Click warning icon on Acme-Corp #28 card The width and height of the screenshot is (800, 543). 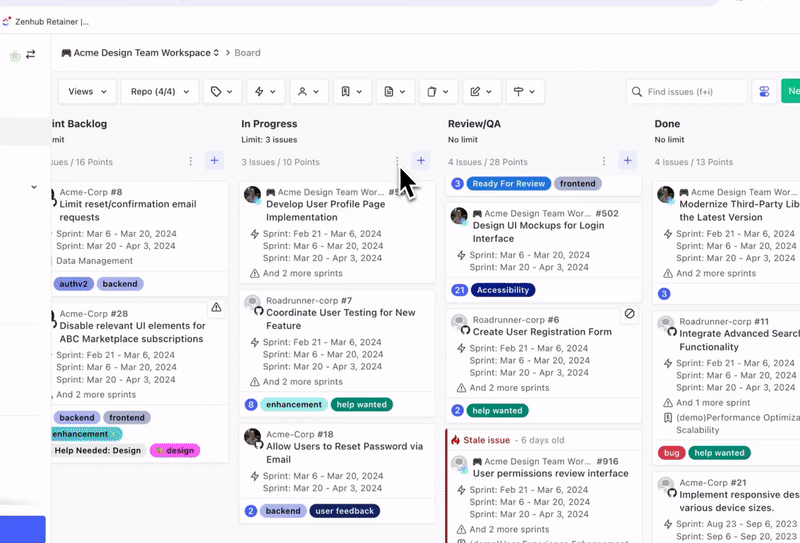216,307
